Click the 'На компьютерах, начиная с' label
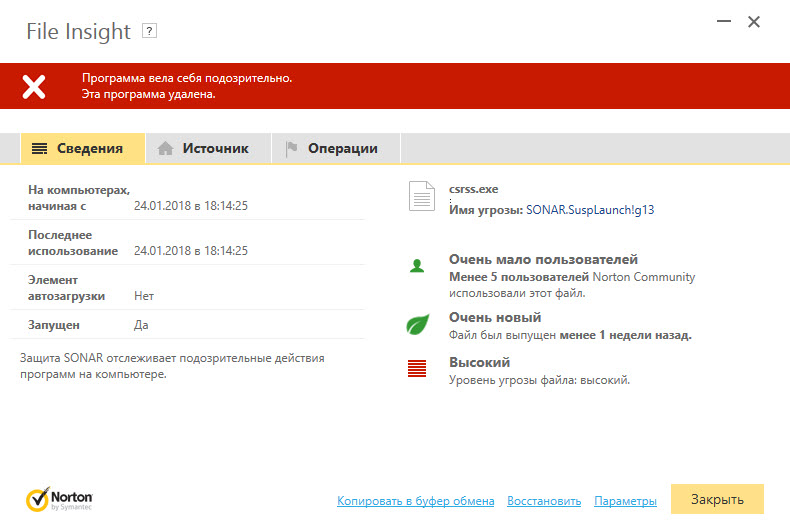 pos(79,198)
